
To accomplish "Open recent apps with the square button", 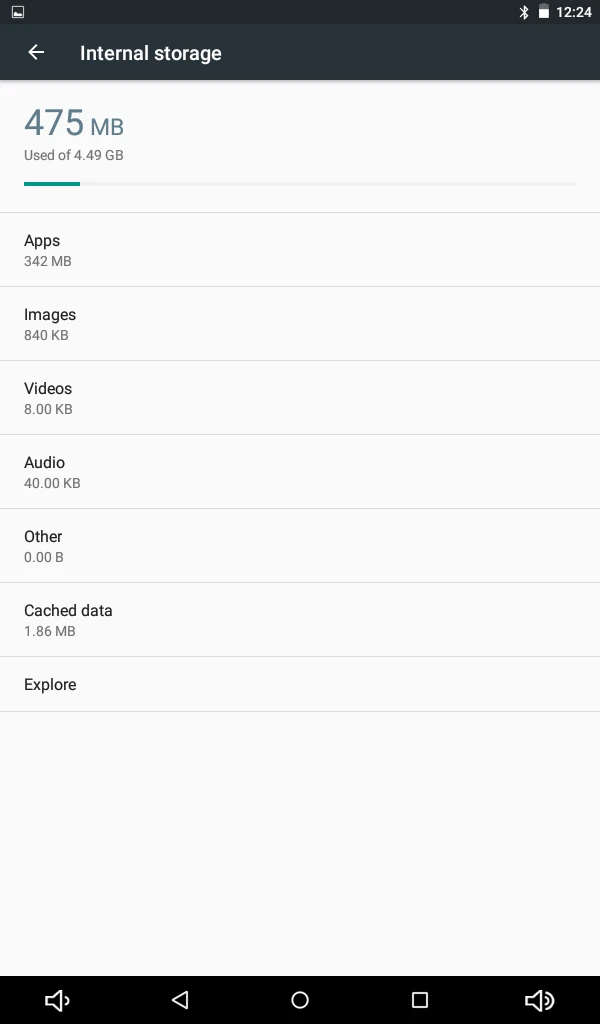I will pyautogui.click(x=420, y=1000).
